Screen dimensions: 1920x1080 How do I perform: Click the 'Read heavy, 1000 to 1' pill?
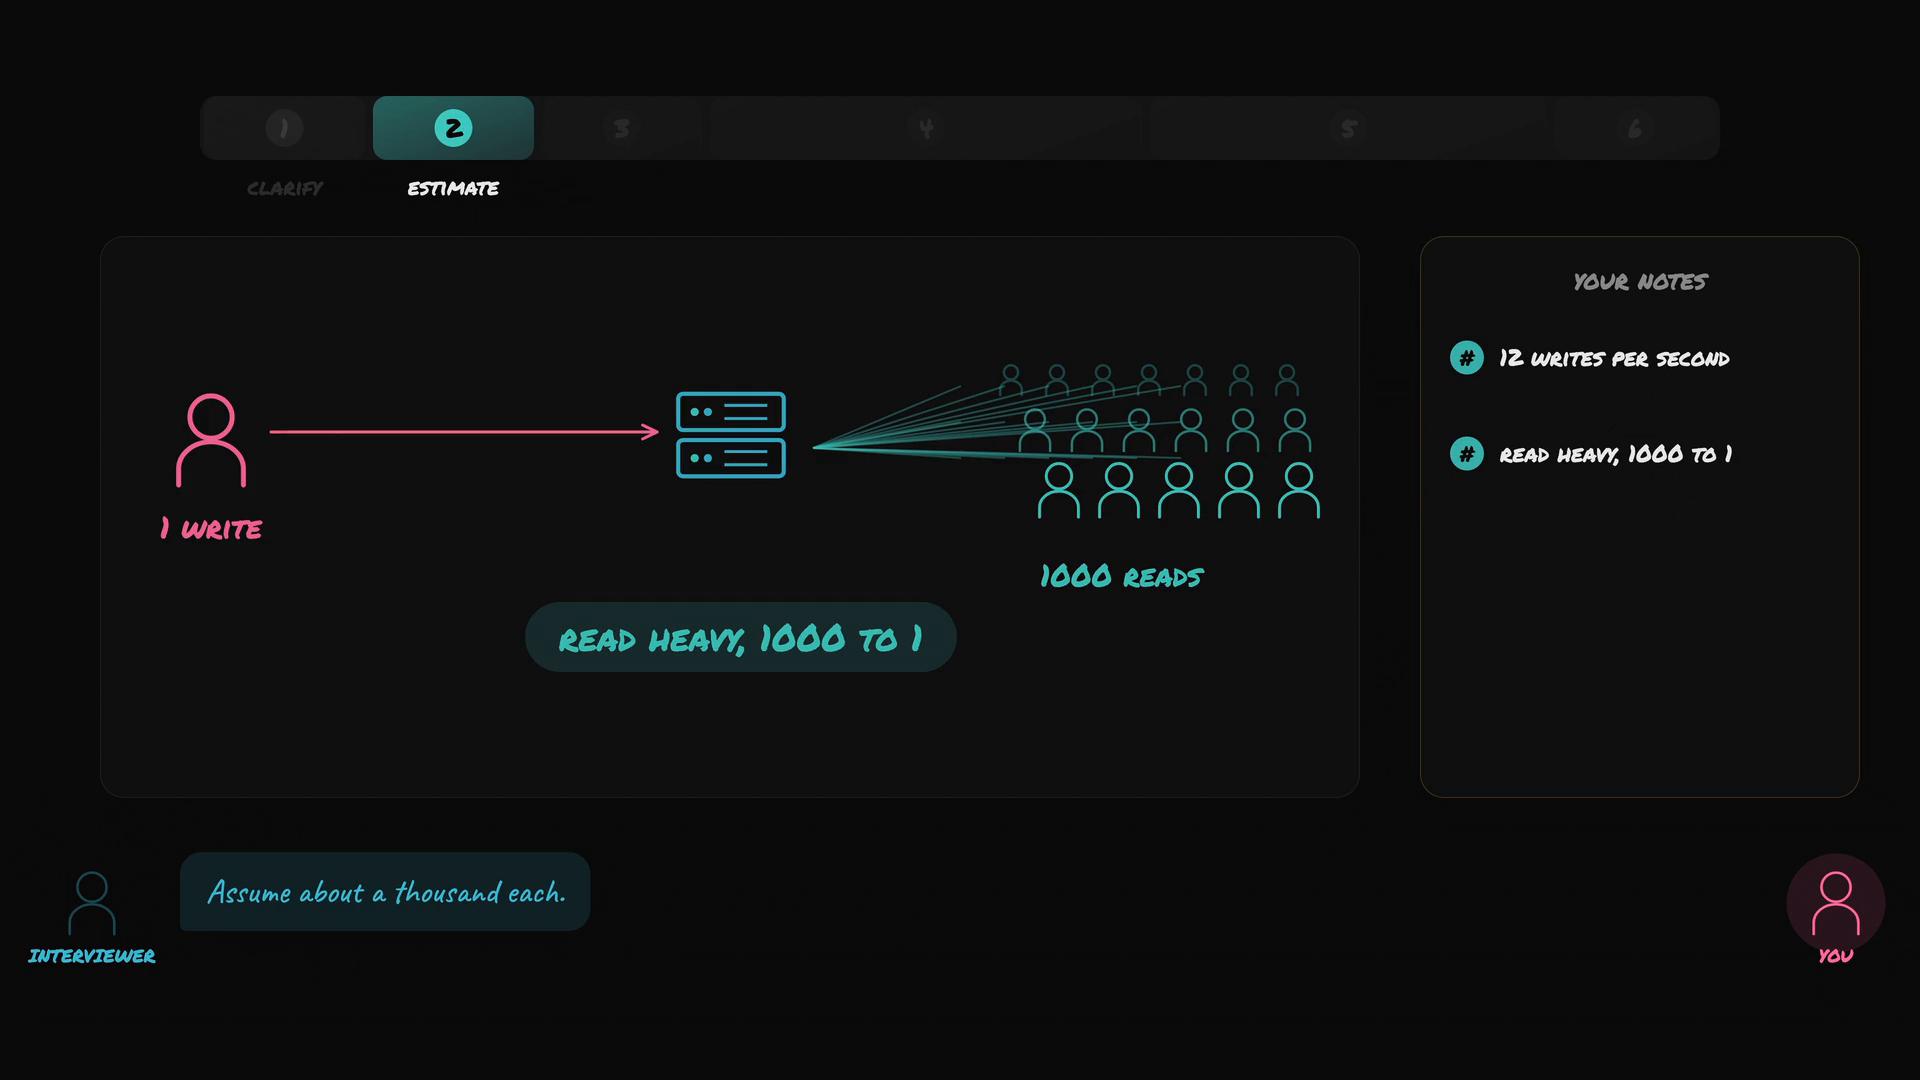tap(741, 638)
